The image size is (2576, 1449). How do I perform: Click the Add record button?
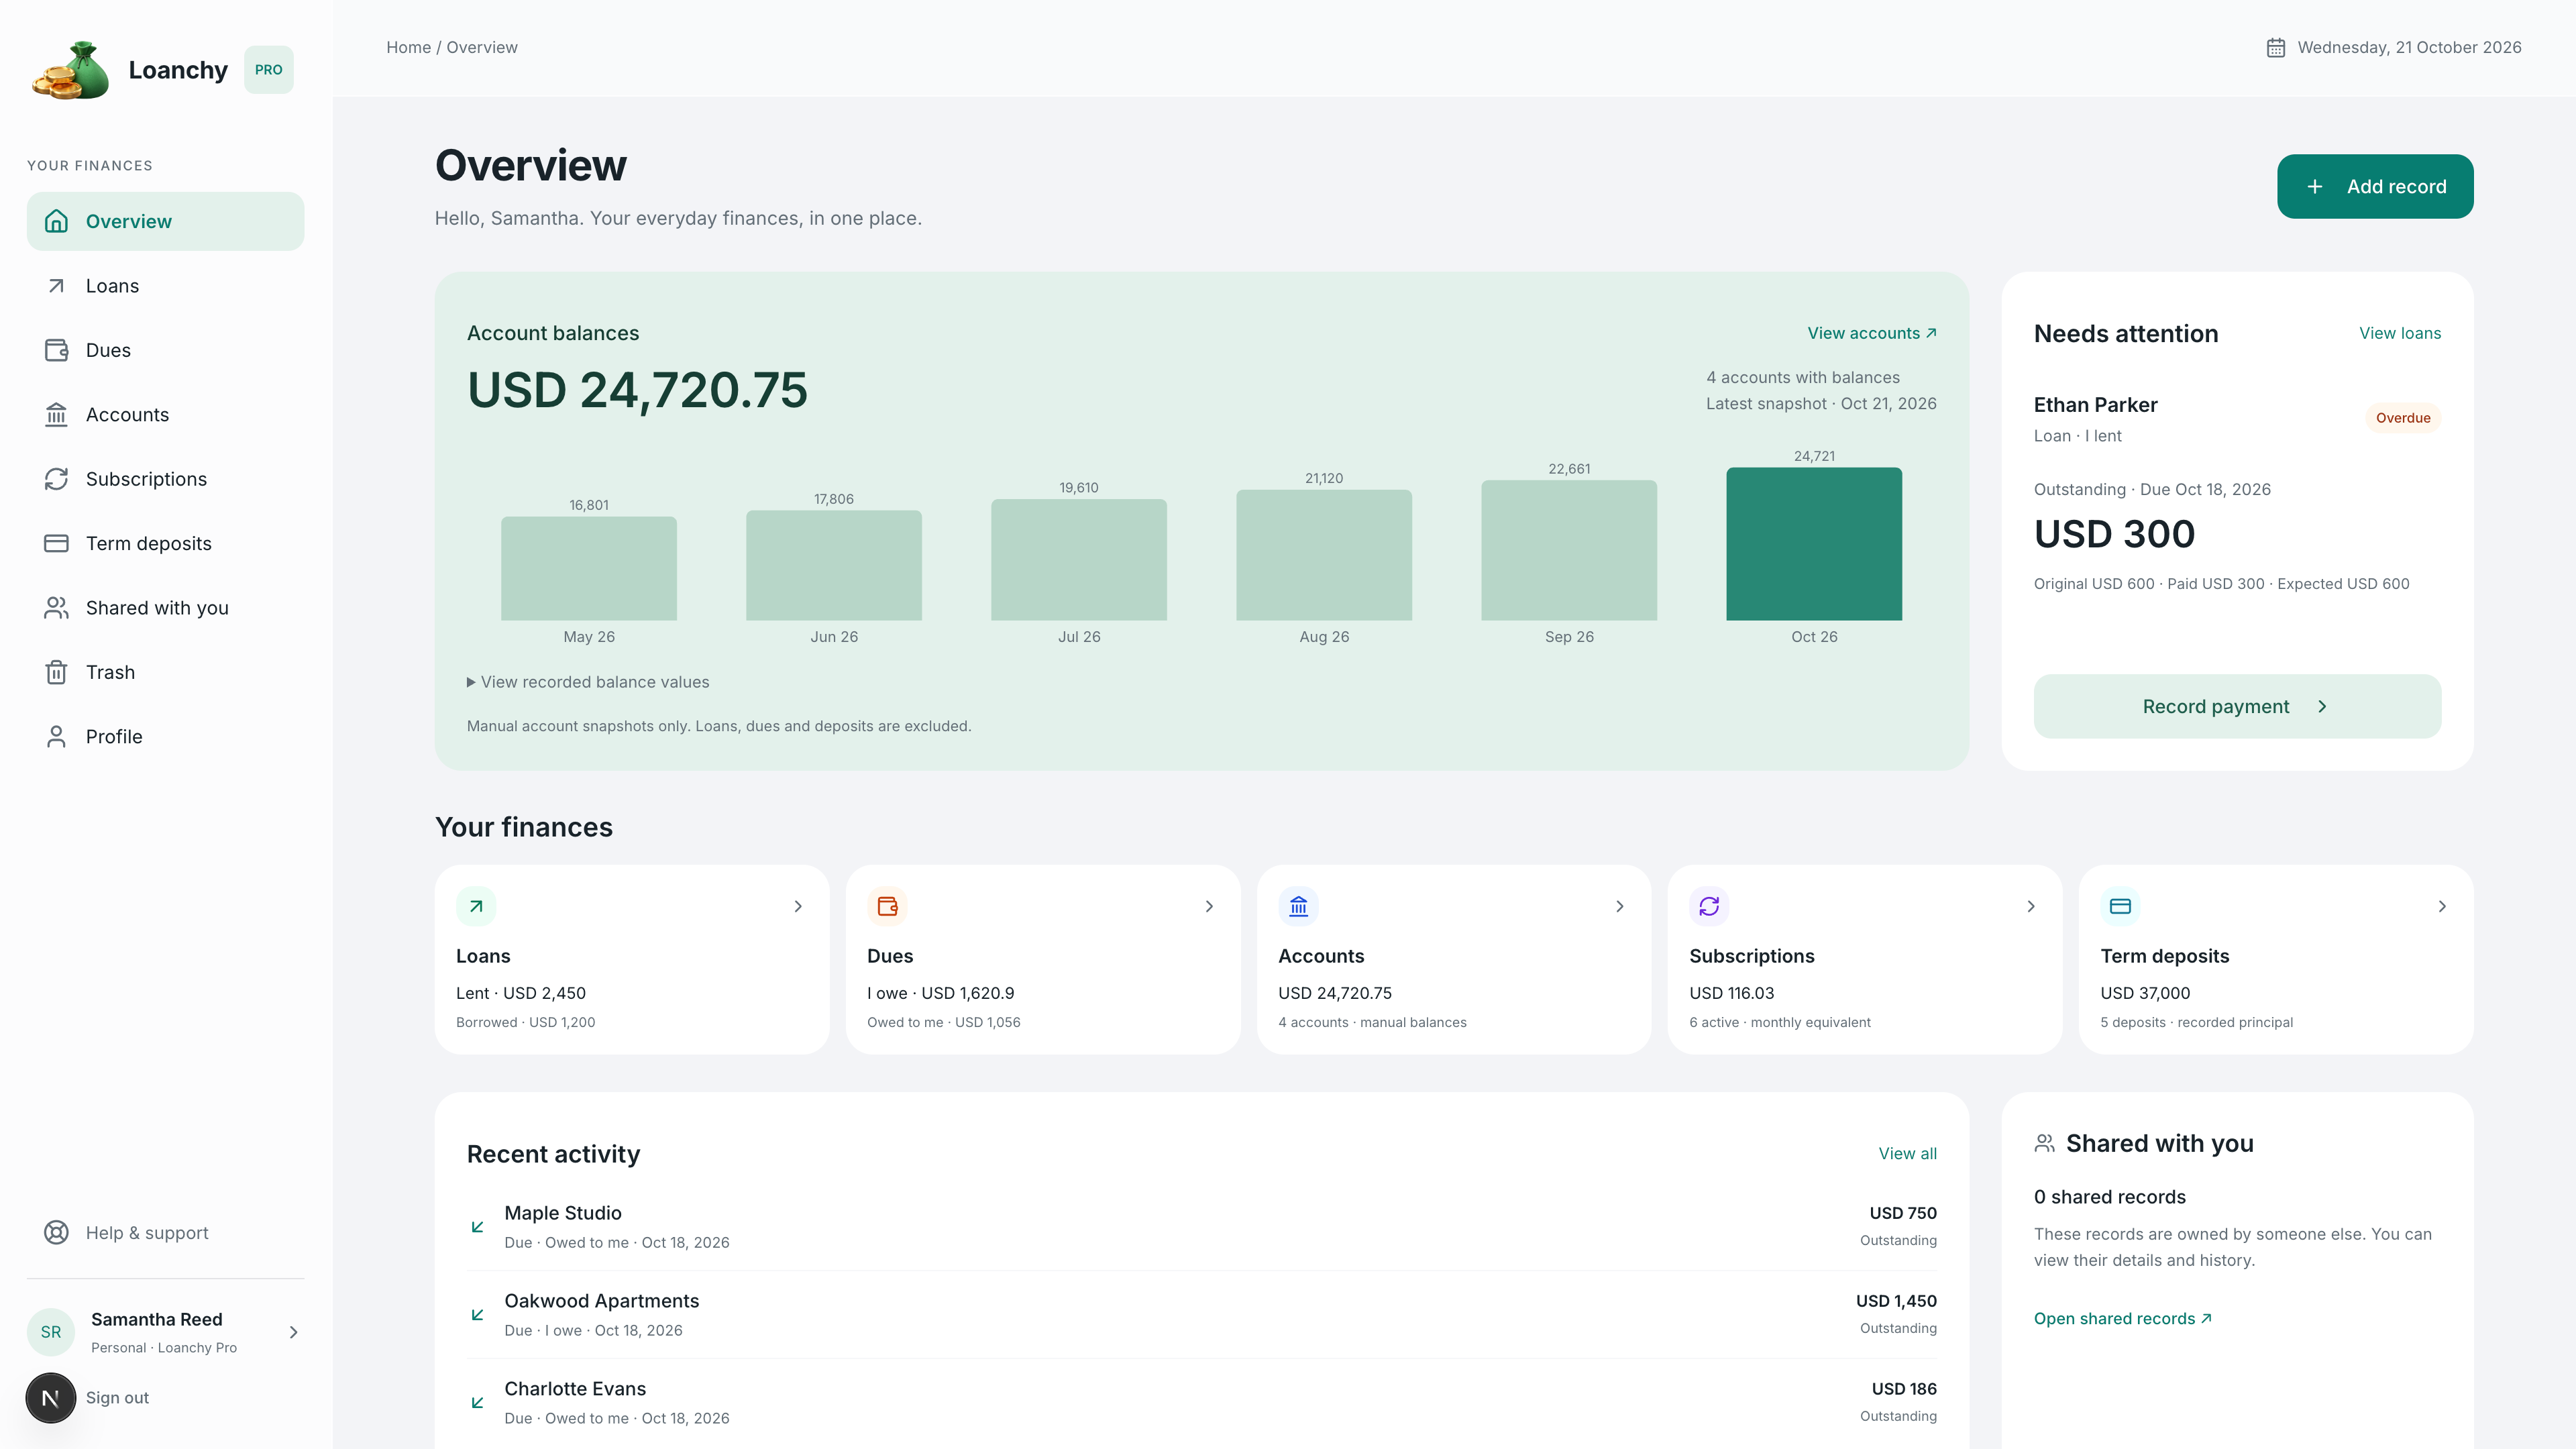pos(2375,186)
